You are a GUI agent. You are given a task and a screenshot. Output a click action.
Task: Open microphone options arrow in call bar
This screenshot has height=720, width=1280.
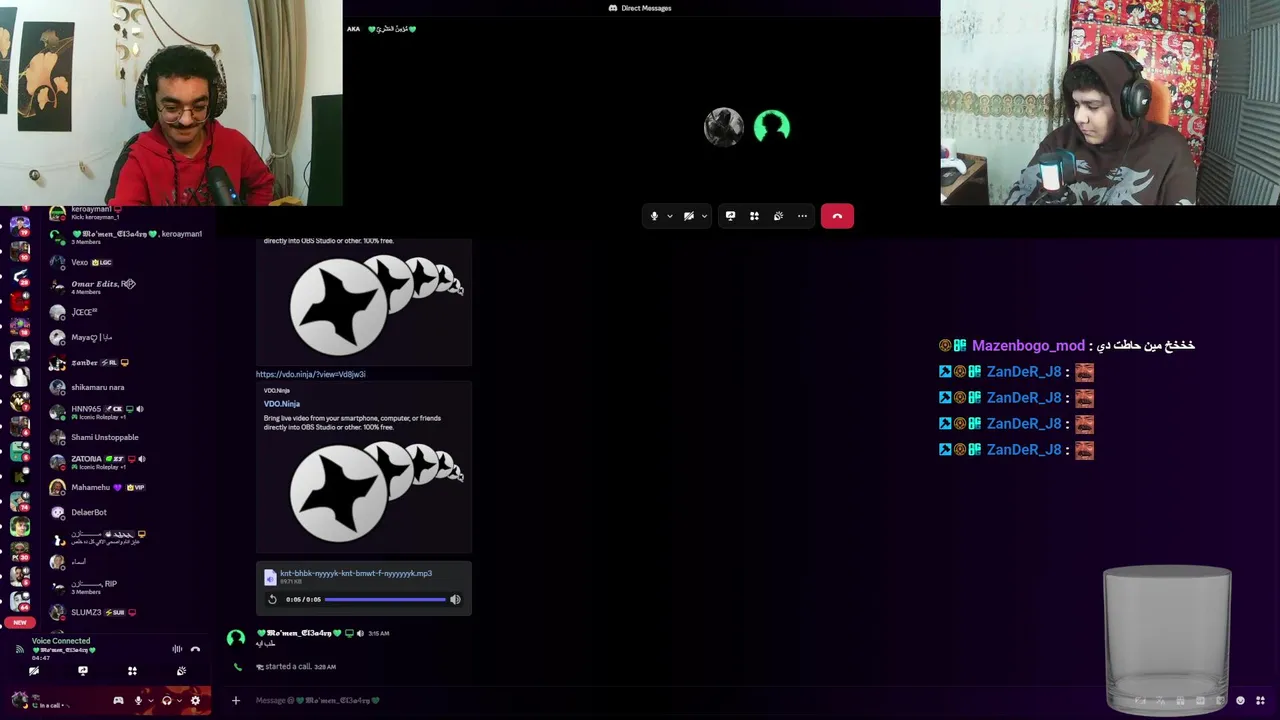click(669, 216)
